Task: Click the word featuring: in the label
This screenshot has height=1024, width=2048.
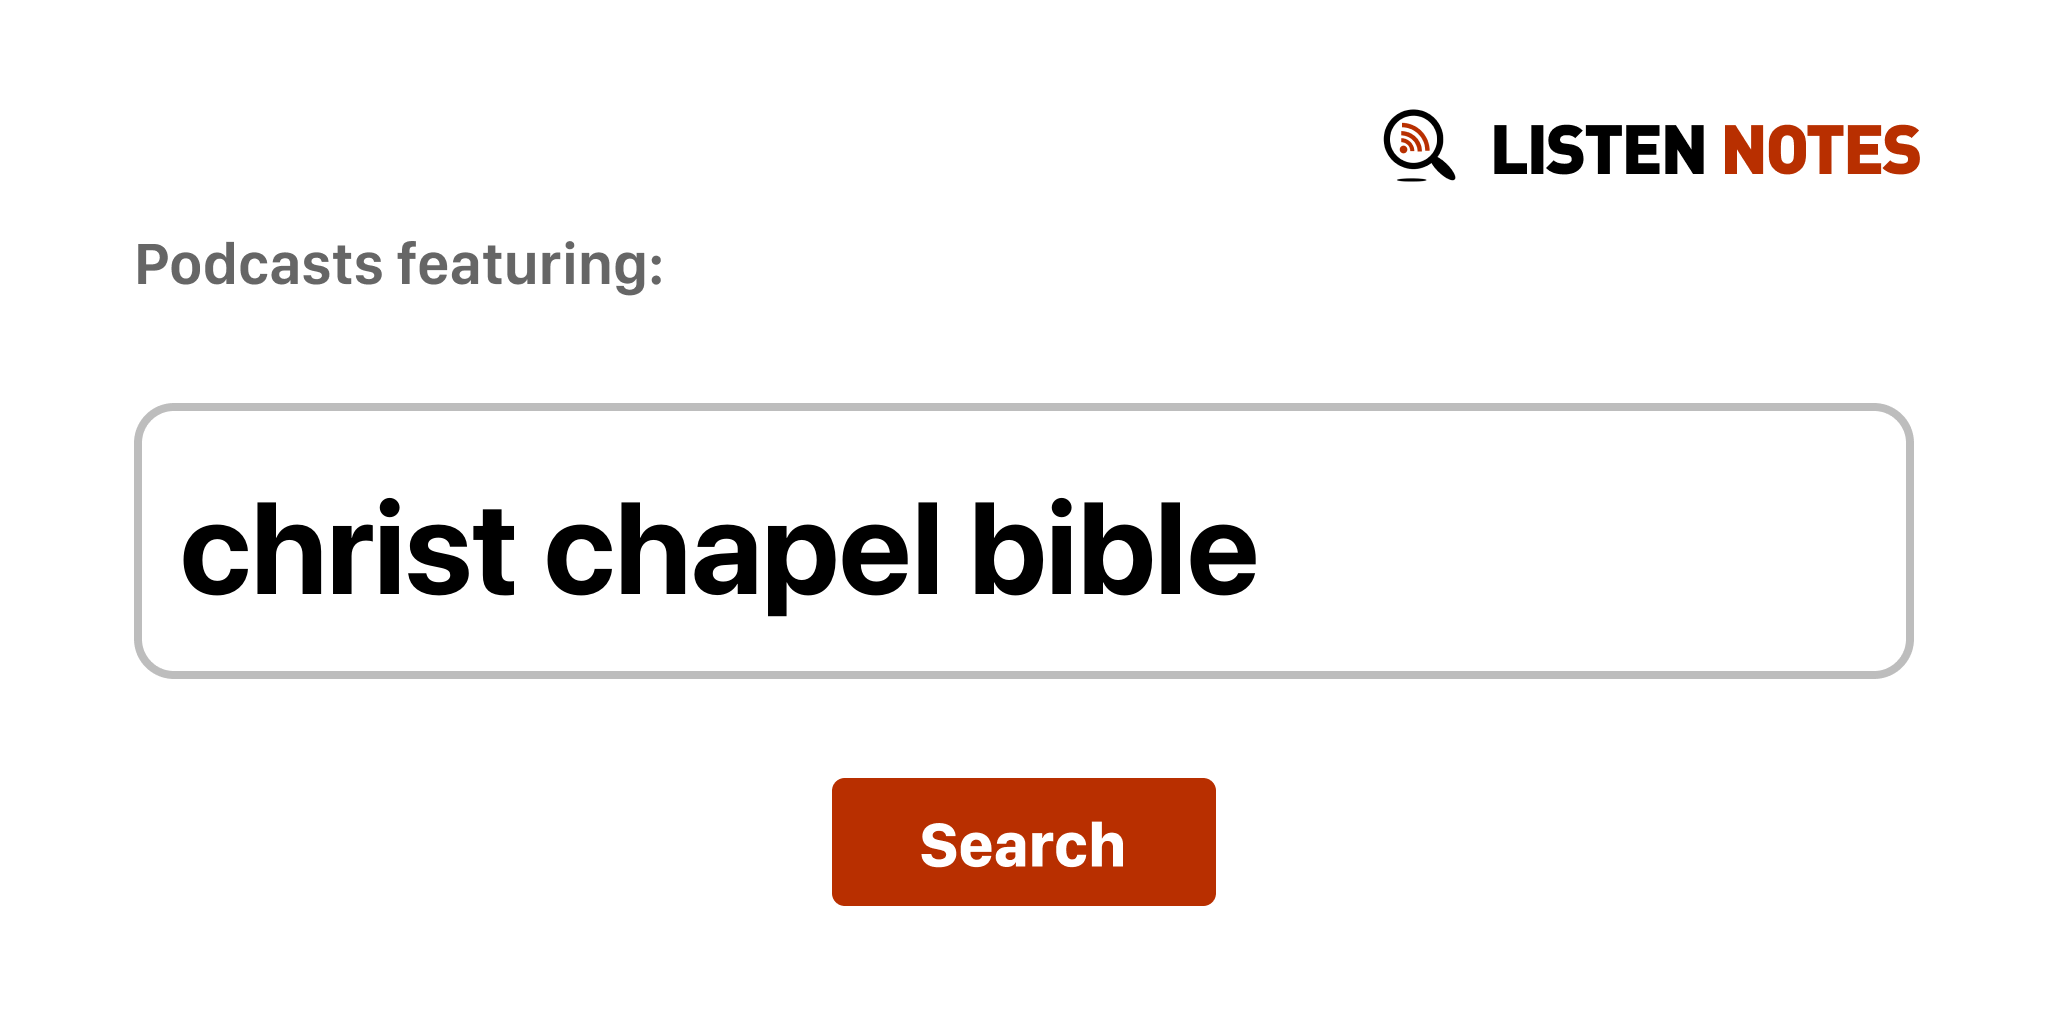Action: coord(530,265)
